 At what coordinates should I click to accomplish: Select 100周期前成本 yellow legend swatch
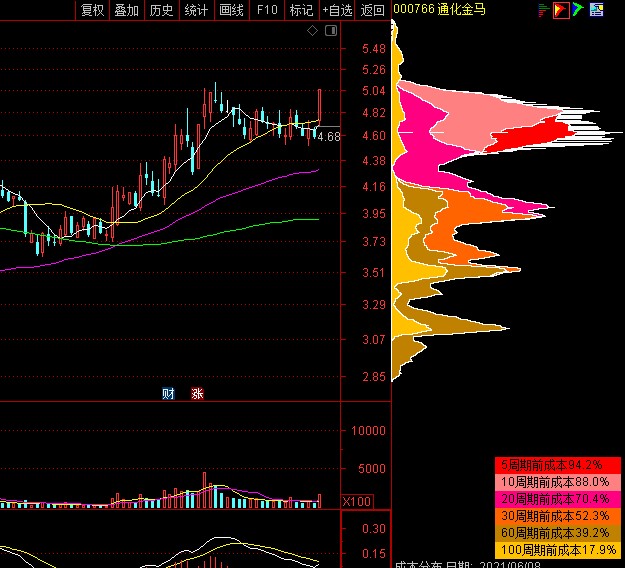558,550
